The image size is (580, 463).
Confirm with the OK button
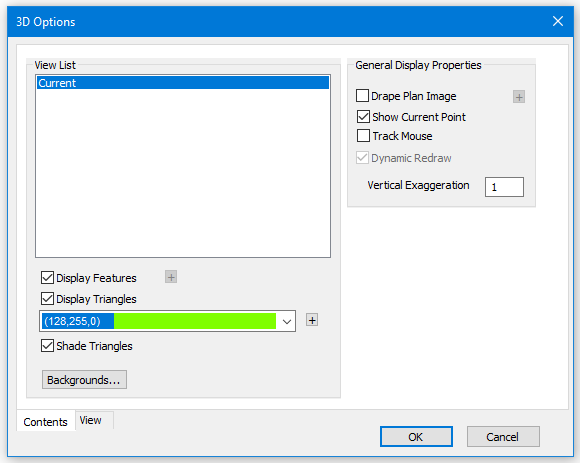[416, 437]
